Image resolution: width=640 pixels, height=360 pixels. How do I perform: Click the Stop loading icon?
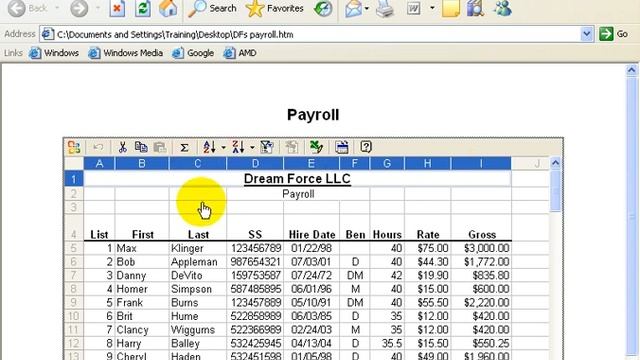117,8
